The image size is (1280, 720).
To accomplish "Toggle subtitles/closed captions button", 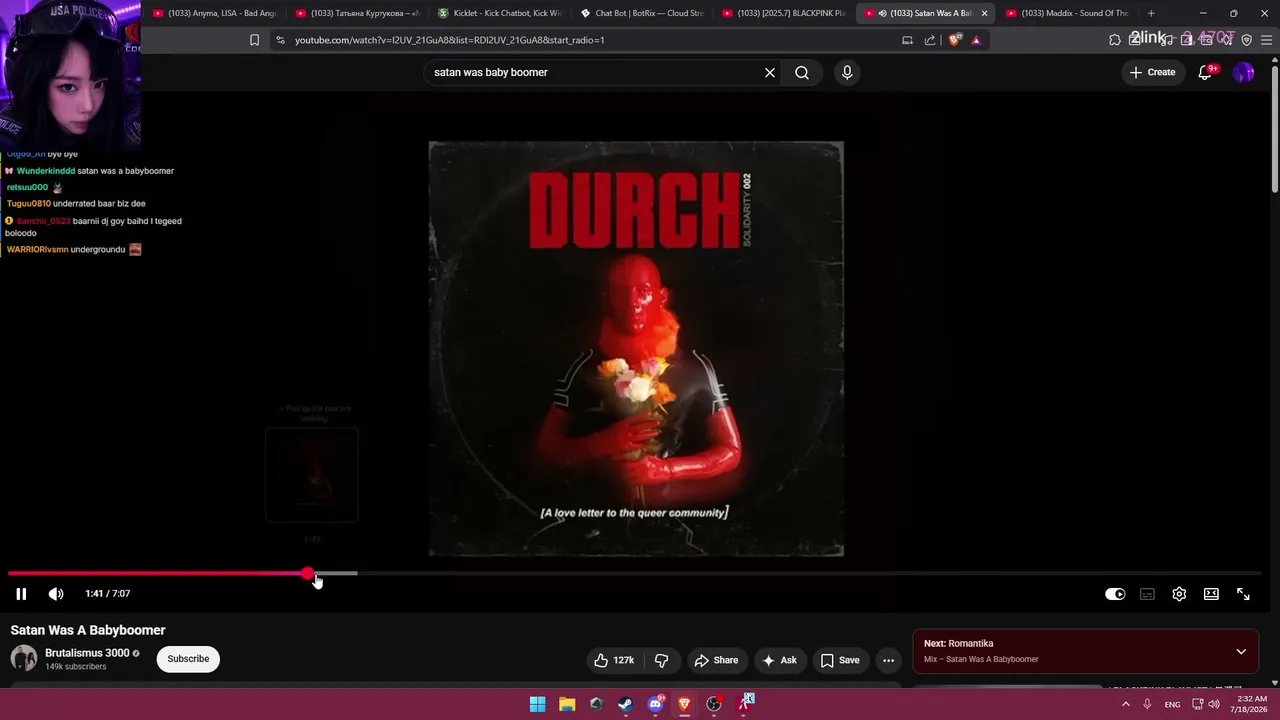I will point(1147,594).
